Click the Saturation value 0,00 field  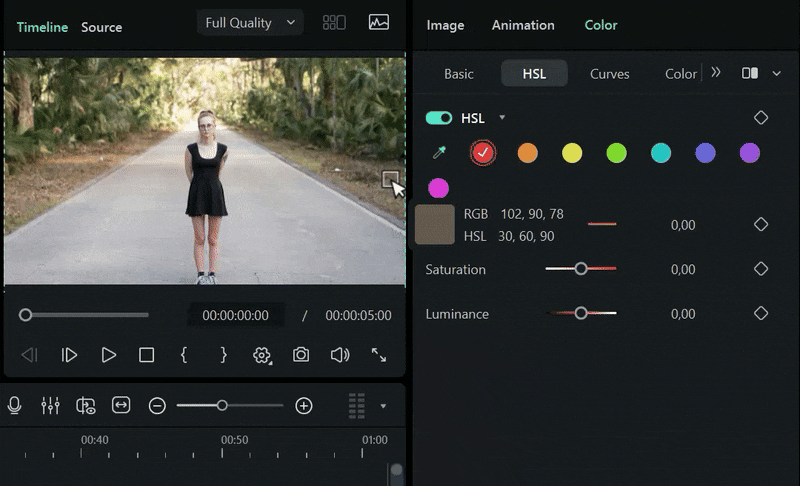683,269
